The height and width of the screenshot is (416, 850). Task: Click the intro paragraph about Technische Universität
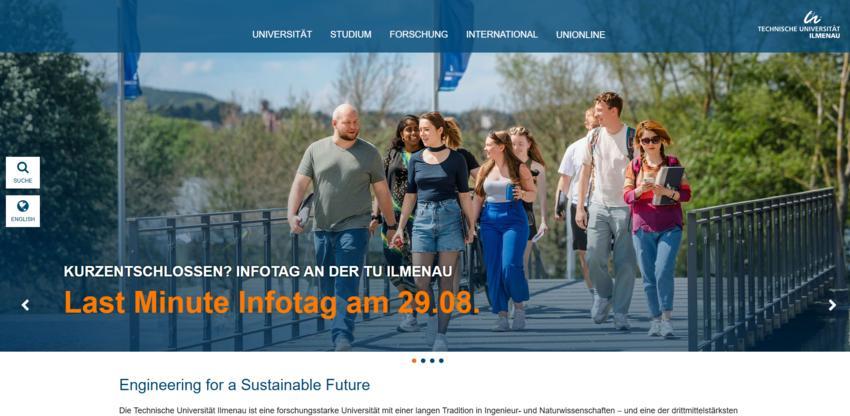(x=428, y=411)
